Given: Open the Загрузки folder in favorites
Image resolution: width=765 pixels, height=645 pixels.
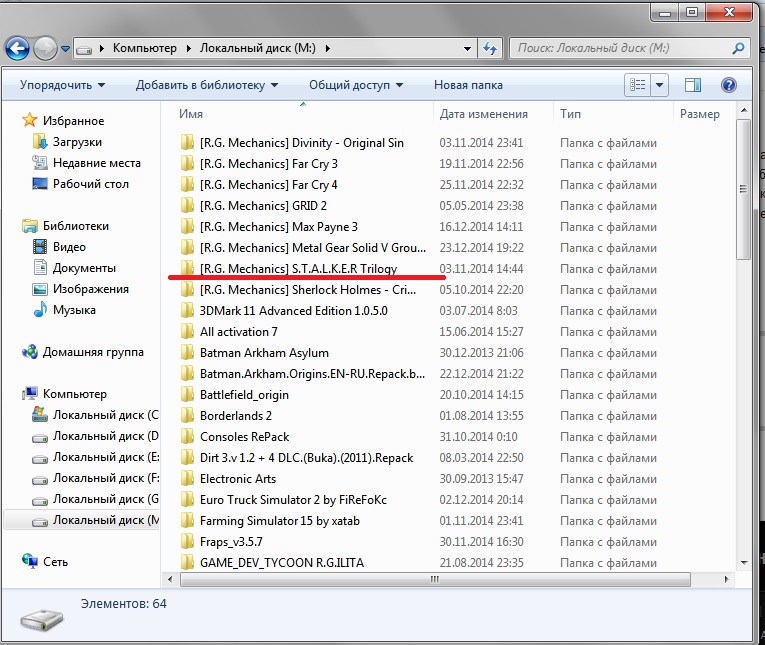Looking at the screenshot, I should pyautogui.click(x=76, y=142).
